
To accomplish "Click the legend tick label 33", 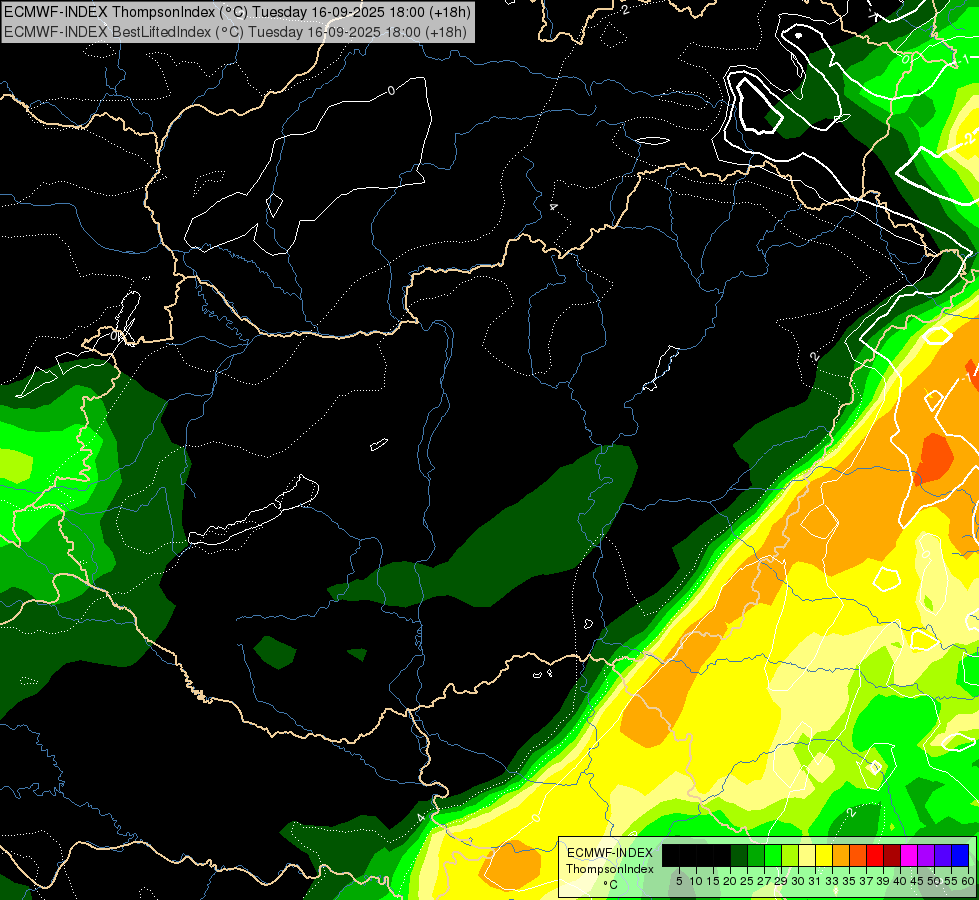I will pyautogui.click(x=832, y=881).
